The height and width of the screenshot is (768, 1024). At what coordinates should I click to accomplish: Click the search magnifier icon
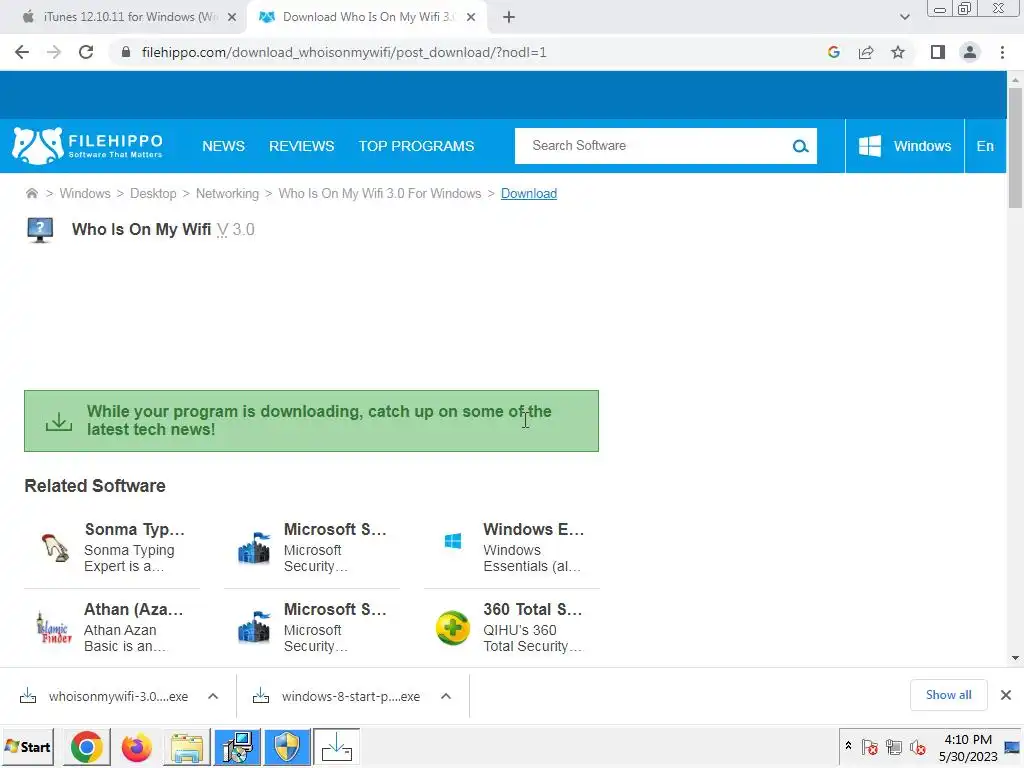[x=800, y=146]
